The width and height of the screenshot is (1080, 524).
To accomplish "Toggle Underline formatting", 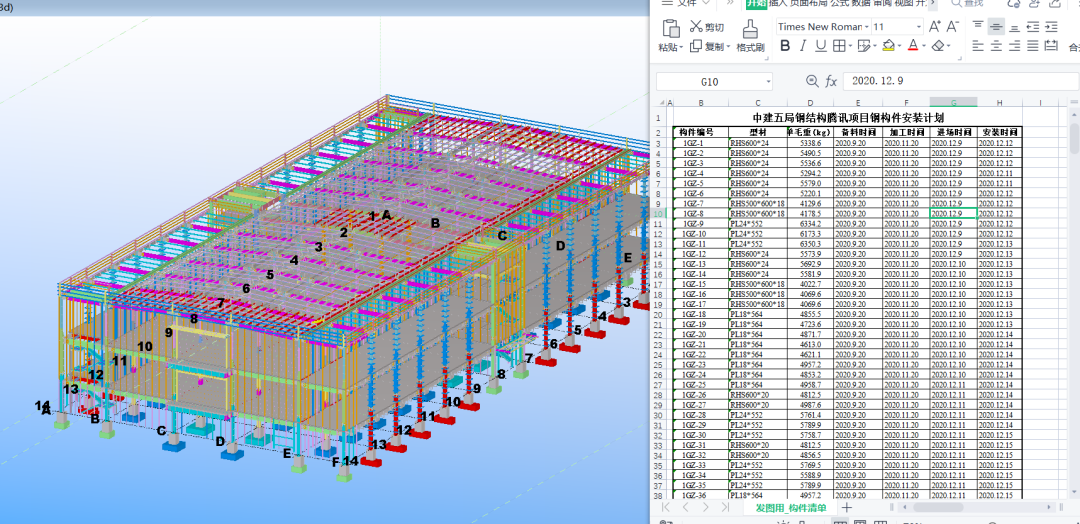I will point(820,46).
